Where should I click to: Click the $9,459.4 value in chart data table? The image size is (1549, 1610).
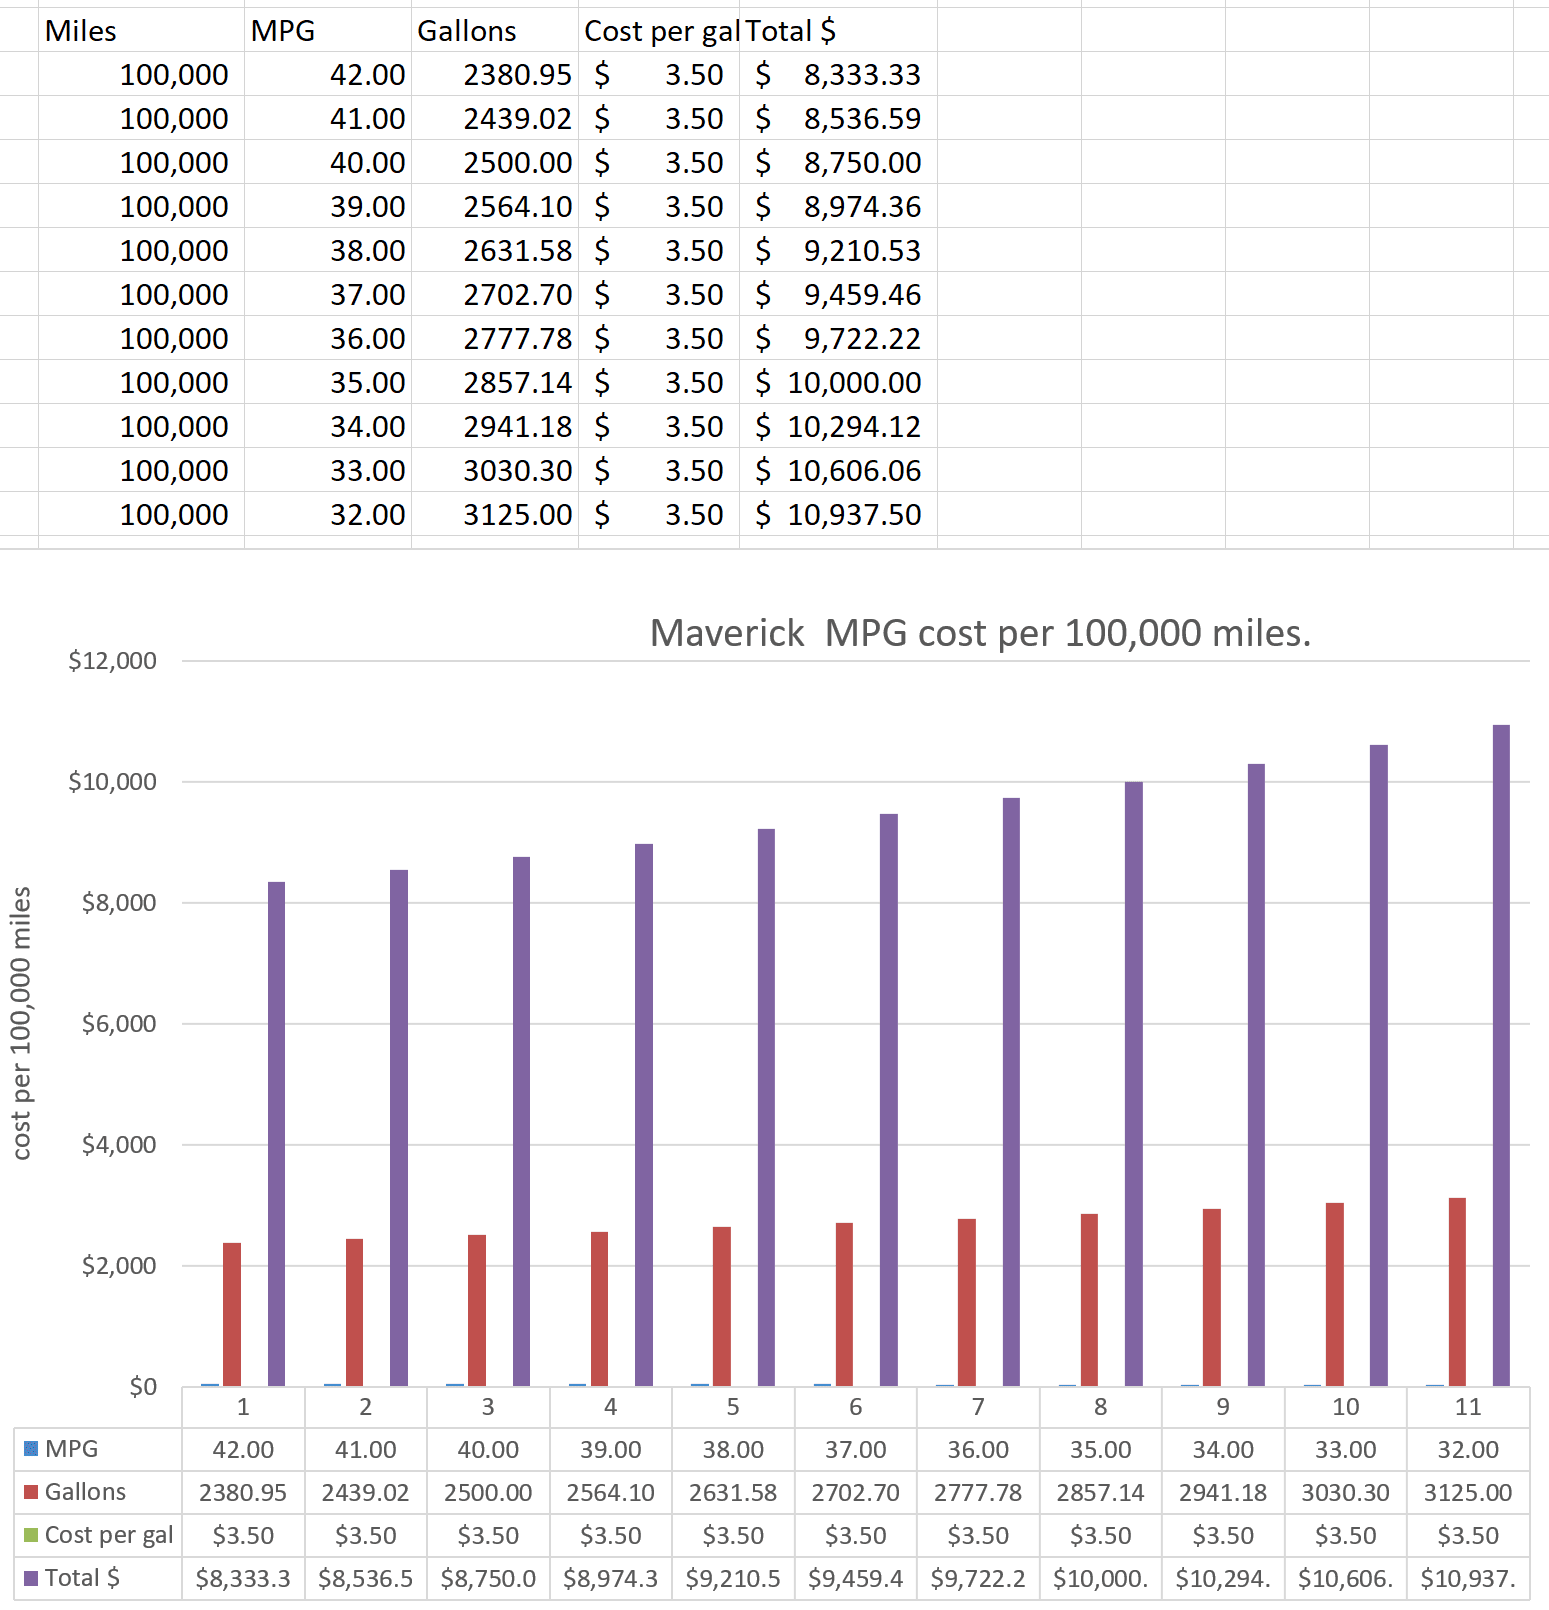pyautogui.click(x=856, y=1578)
